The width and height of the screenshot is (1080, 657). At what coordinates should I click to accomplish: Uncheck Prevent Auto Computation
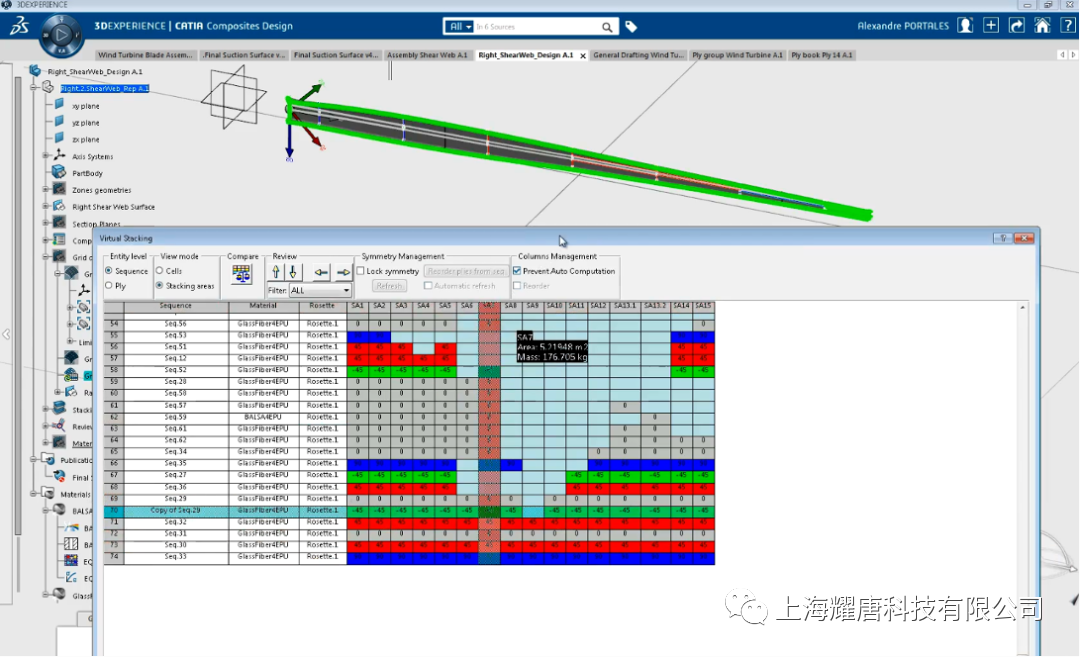[x=517, y=271]
